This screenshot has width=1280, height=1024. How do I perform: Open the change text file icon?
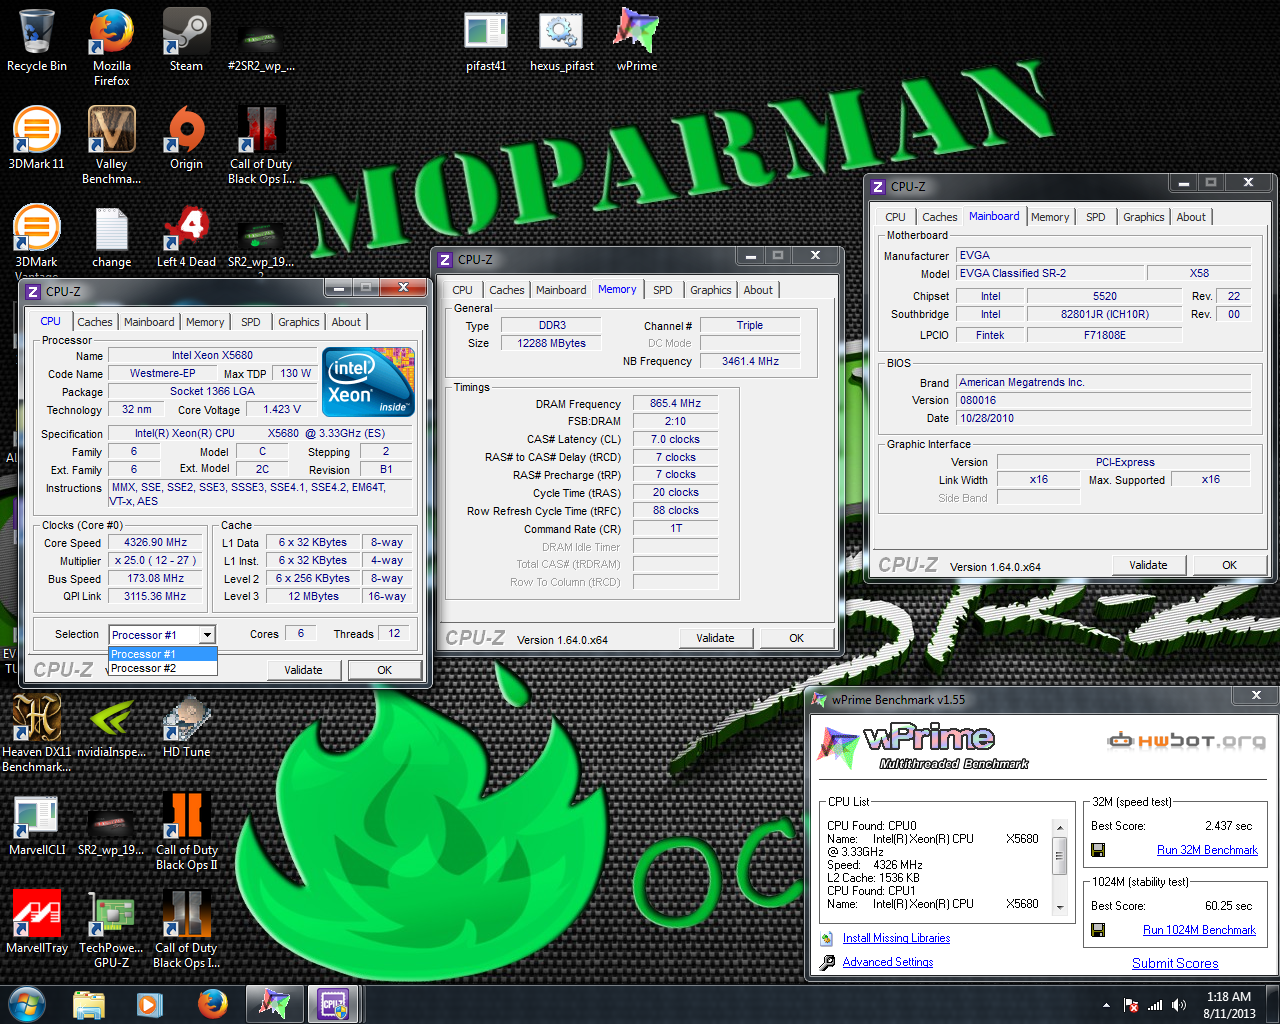[111, 236]
